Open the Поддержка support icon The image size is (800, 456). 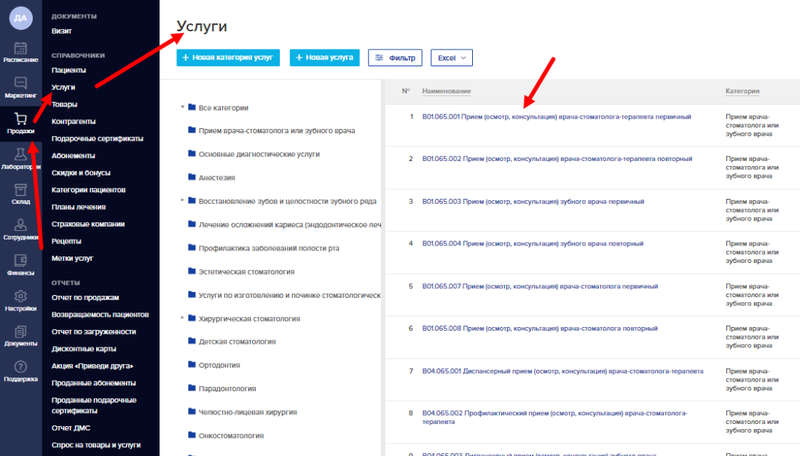point(21,372)
